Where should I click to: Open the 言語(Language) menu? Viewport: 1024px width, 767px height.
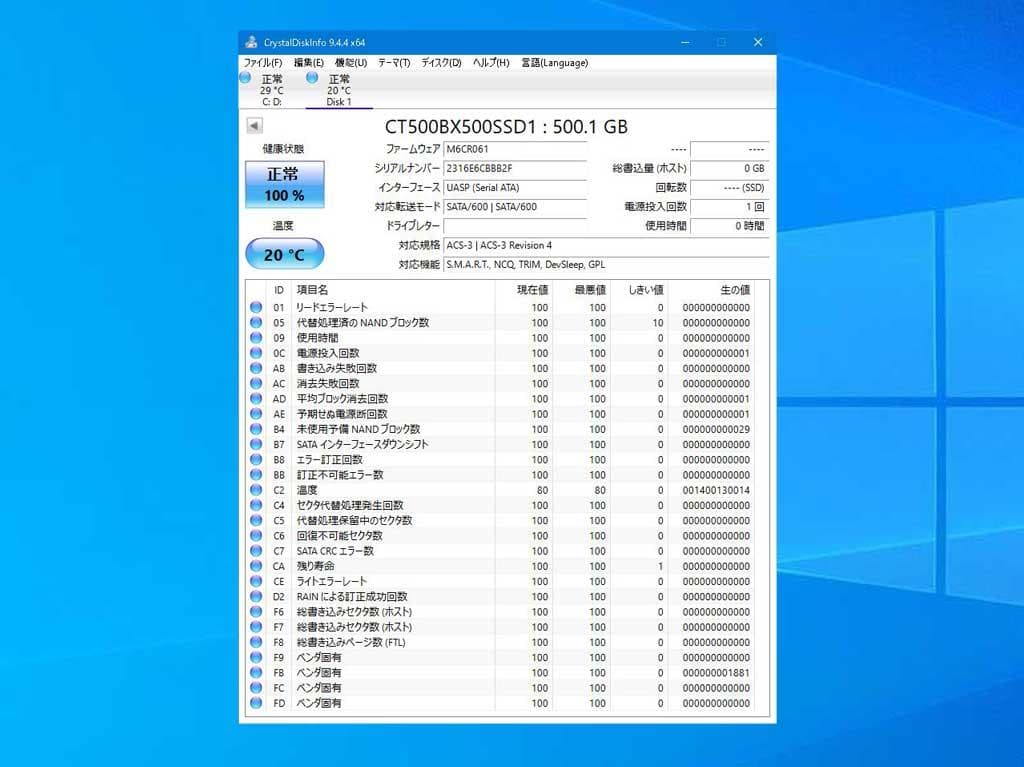tap(554, 62)
